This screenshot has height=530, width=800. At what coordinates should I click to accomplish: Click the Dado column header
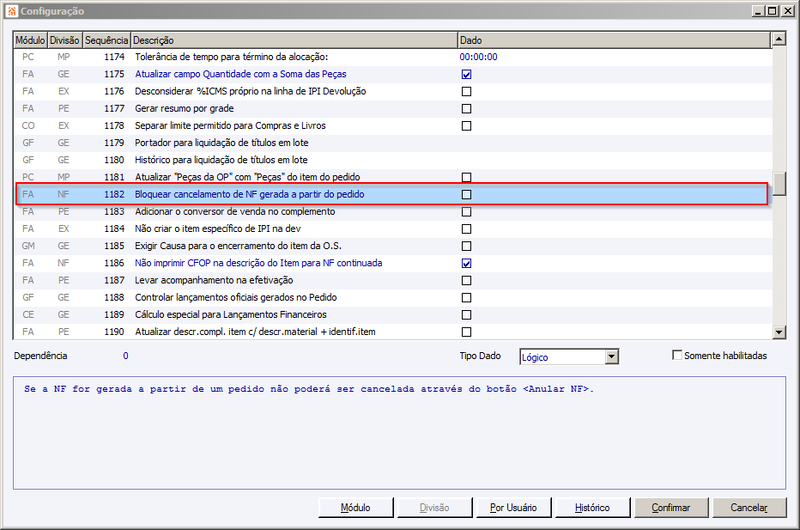click(x=614, y=40)
